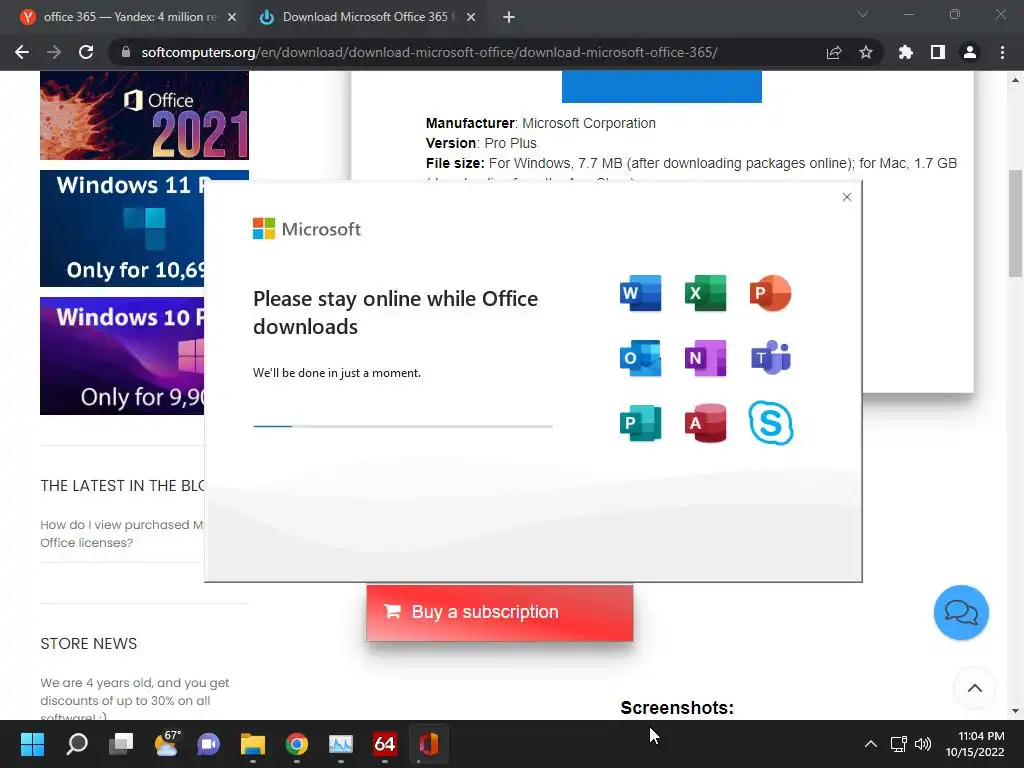Open the network status tray icon
The width and height of the screenshot is (1024, 768).
point(899,744)
